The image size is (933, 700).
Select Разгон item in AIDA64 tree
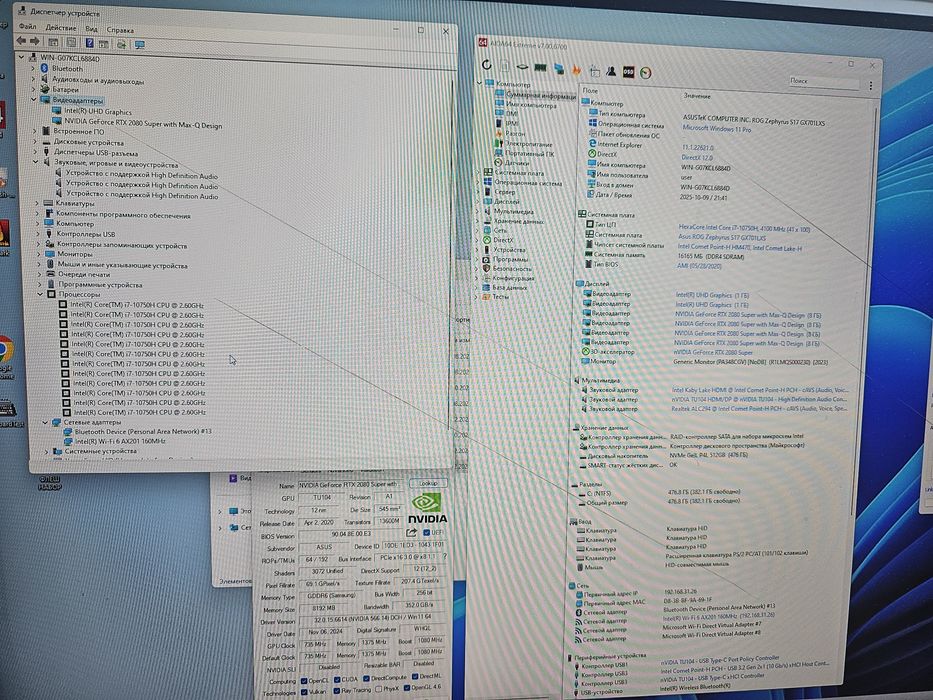pyautogui.click(x=515, y=134)
